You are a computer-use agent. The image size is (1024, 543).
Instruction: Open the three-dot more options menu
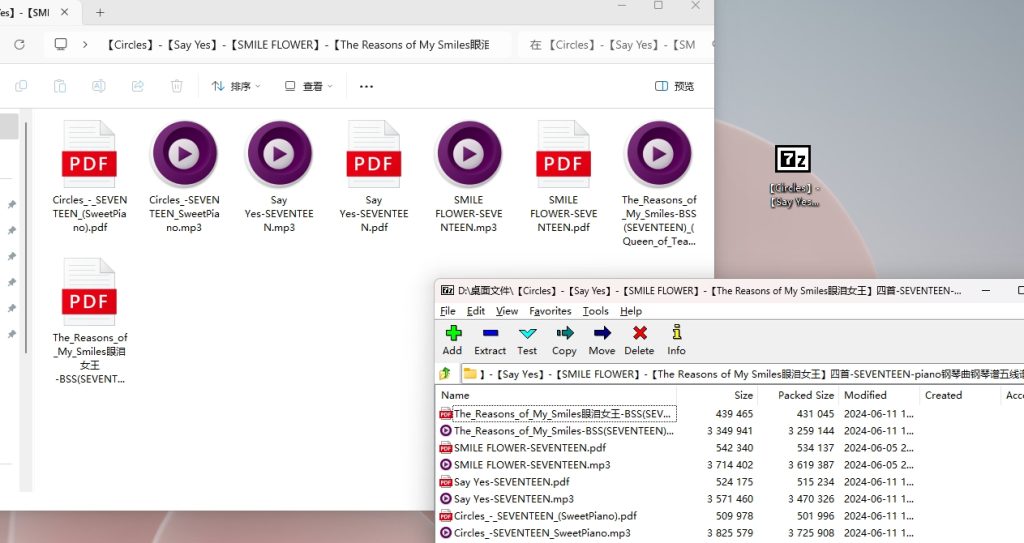pos(366,86)
